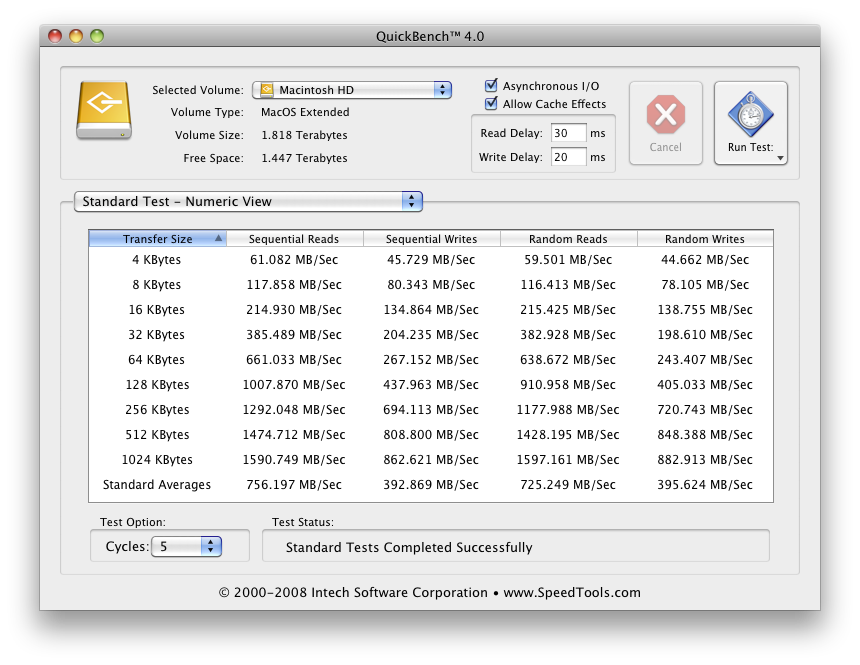This screenshot has height=665, width=860.
Task: Click the green zoom window button
Action: point(97,36)
